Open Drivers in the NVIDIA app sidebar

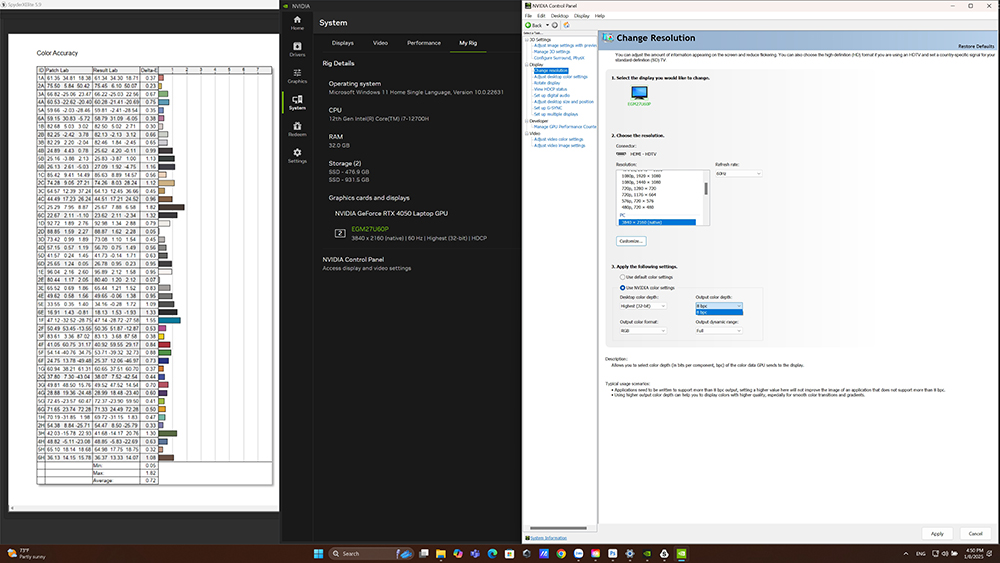click(x=297, y=49)
